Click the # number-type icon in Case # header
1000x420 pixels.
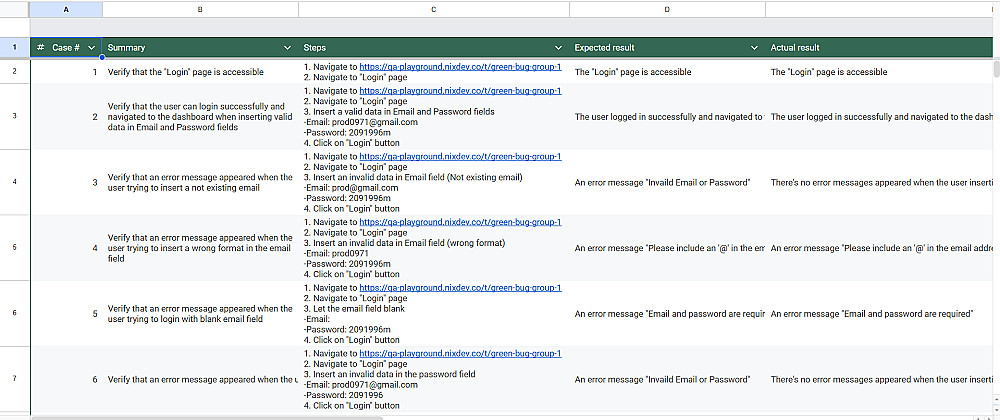tap(40, 48)
